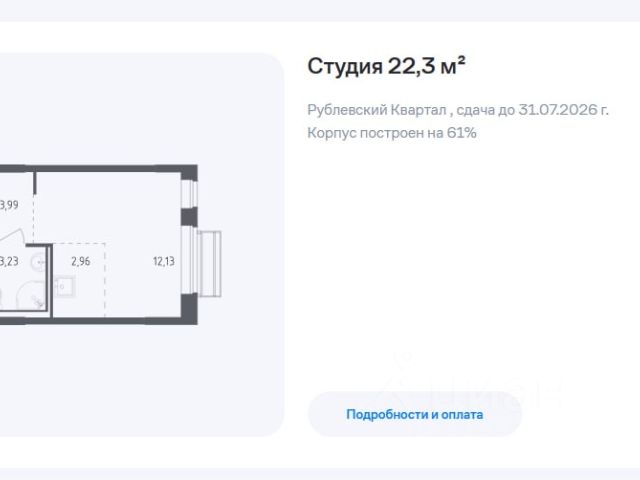640x480 pixels.
Task: Click the 3,99 hallway area label
Action: tap(9, 205)
